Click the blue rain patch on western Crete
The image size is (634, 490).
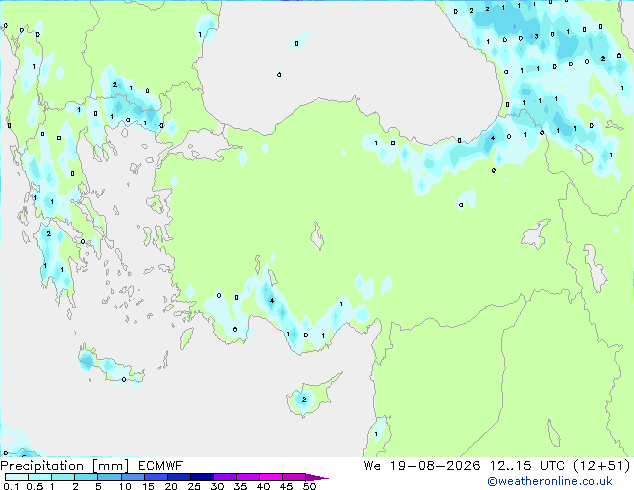pos(87,359)
